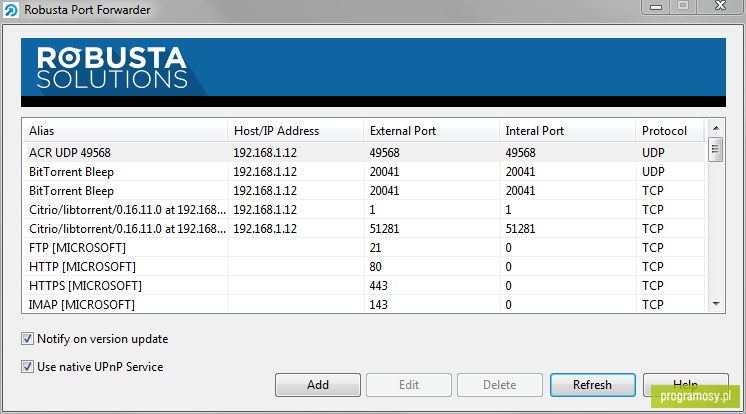
Task: Sort by Alias column header
Action: (124, 131)
